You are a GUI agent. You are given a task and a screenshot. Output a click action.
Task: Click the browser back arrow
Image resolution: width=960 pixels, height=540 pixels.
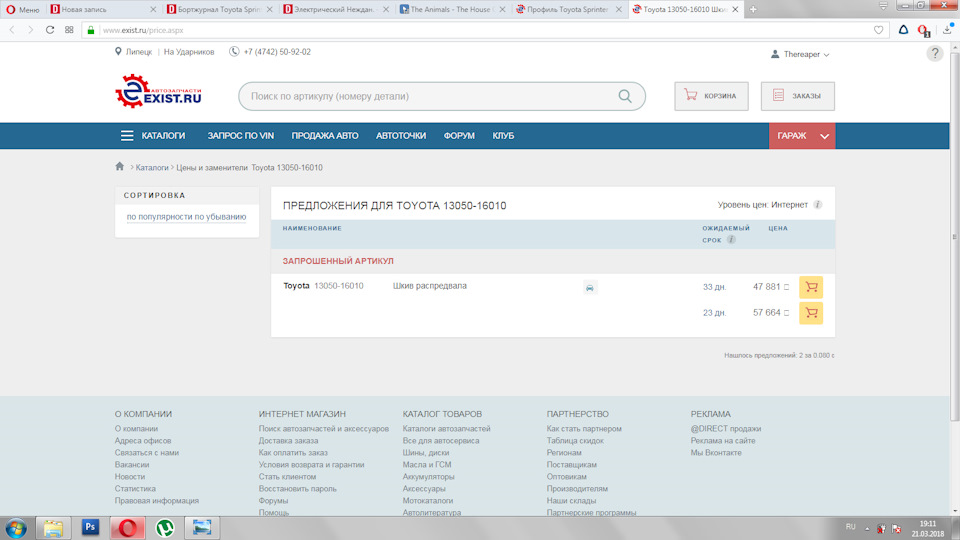(12, 29)
